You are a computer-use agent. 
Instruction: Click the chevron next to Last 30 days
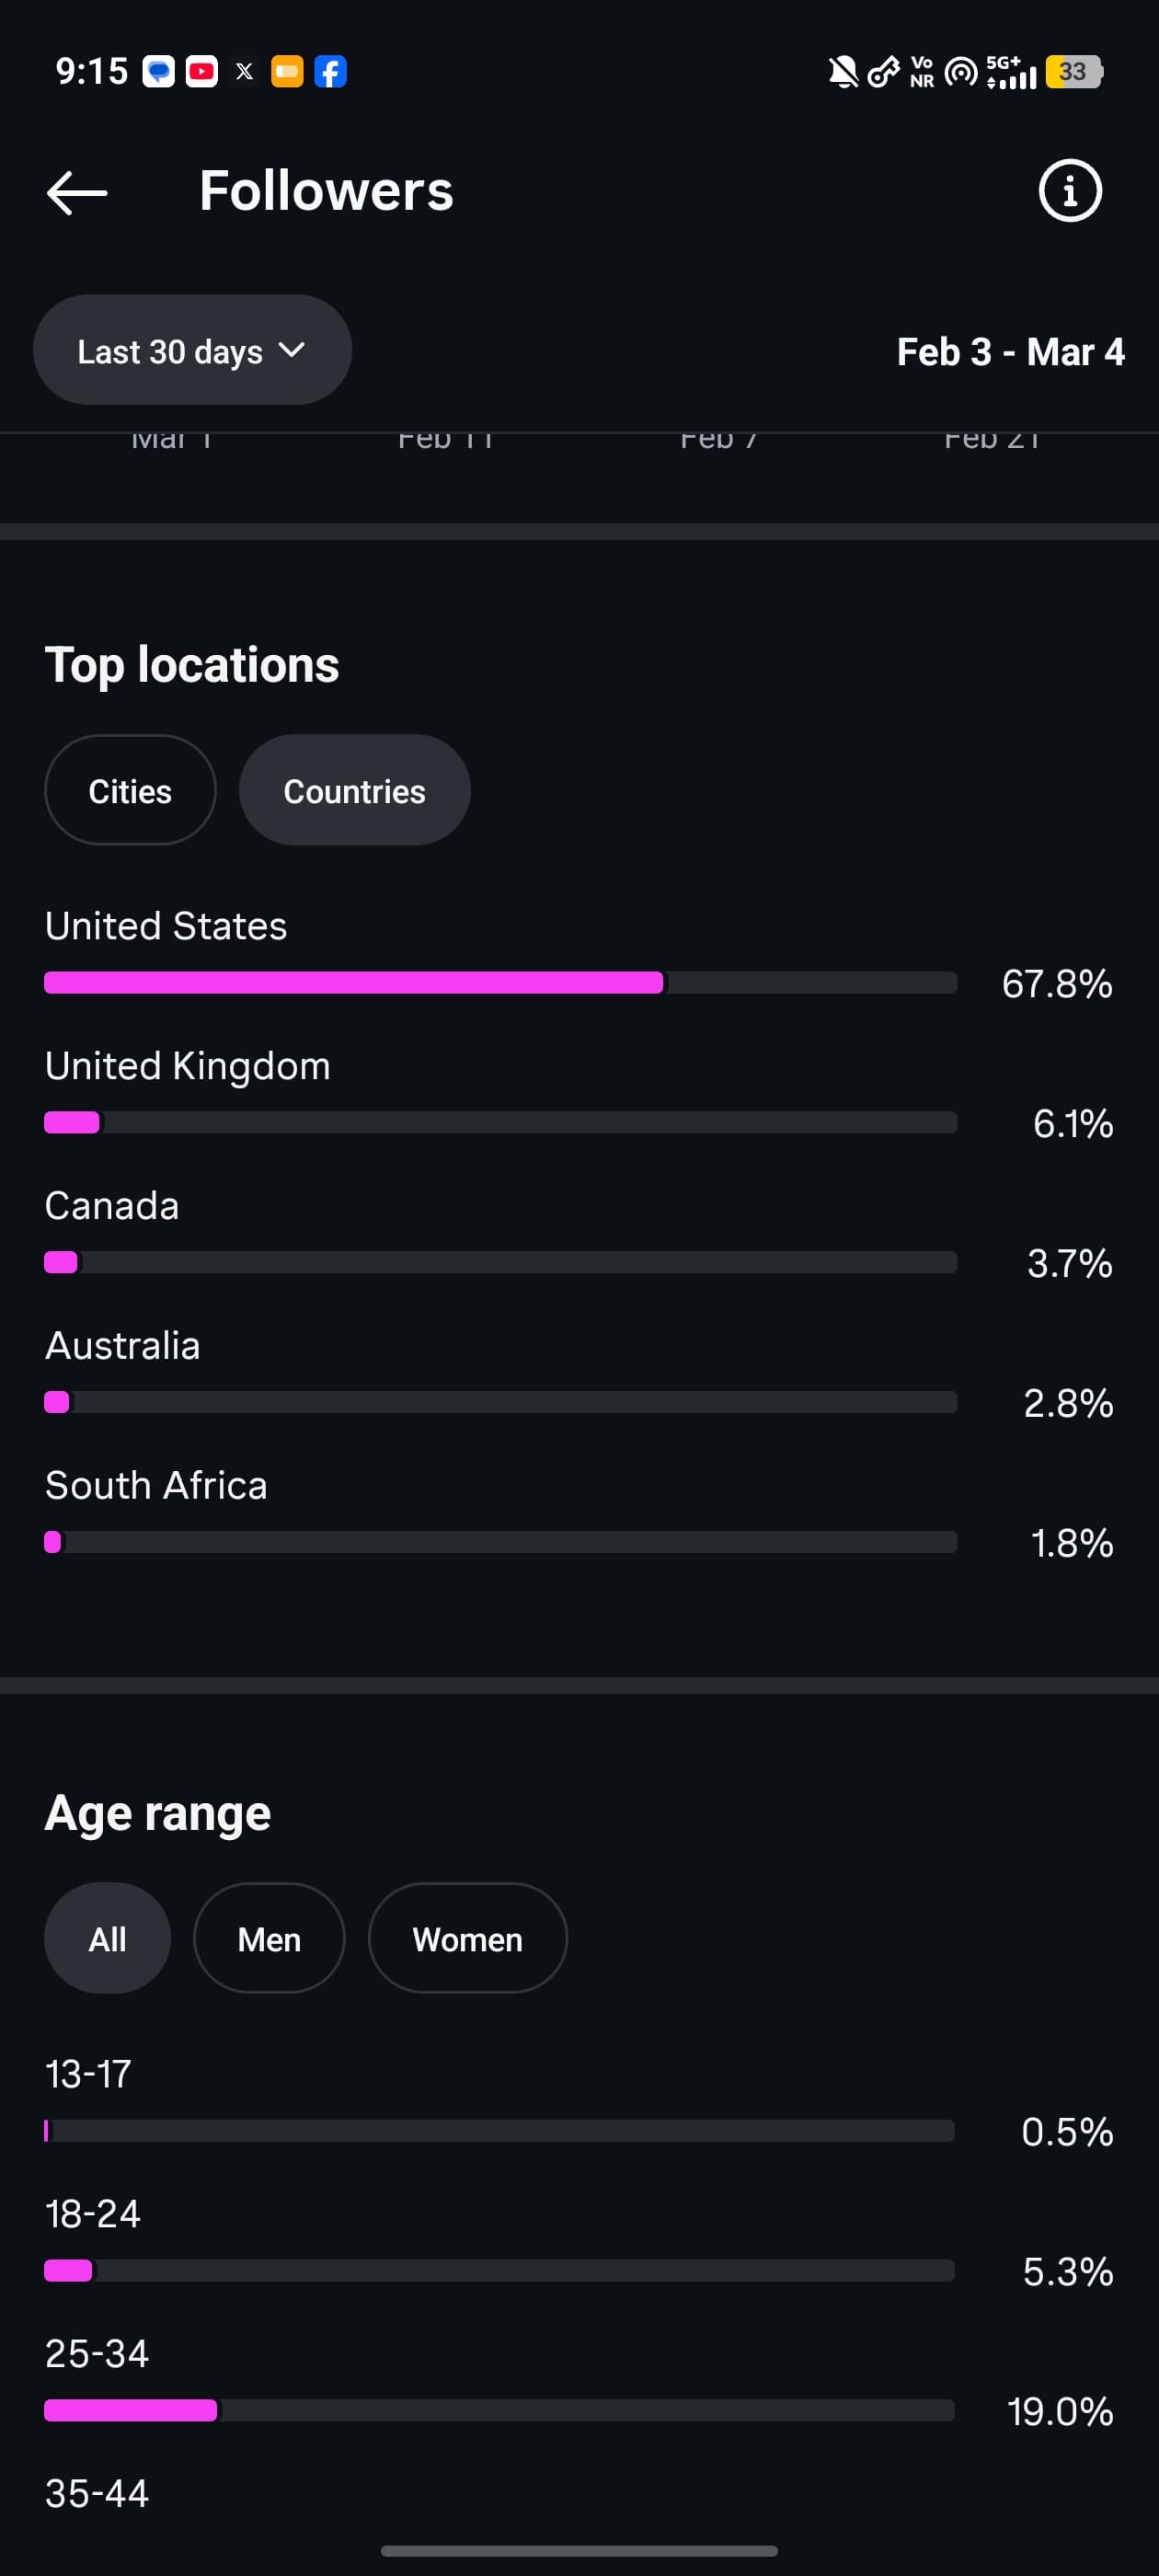click(x=292, y=350)
